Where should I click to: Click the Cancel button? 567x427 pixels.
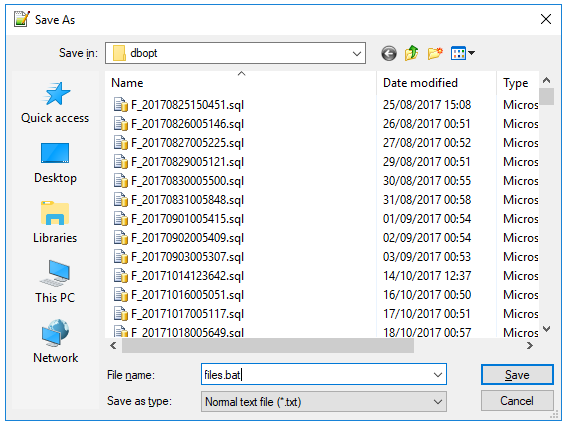517,401
